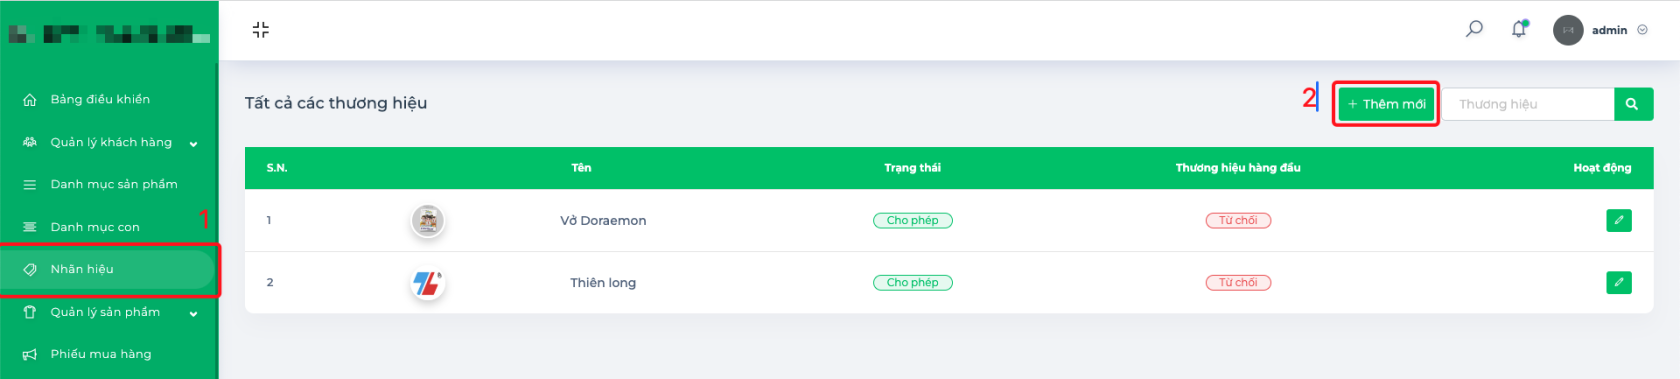The image size is (1680, 379).
Task: Edit the Thiên long brand with pencil icon
Action: pyautogui.click(x=1618, y=282)
